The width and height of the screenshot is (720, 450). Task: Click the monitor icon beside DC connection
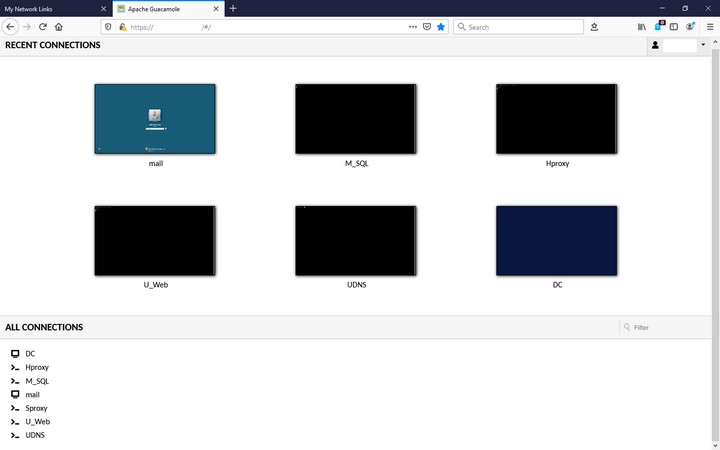pyautogui.click(x=15, y=354)
